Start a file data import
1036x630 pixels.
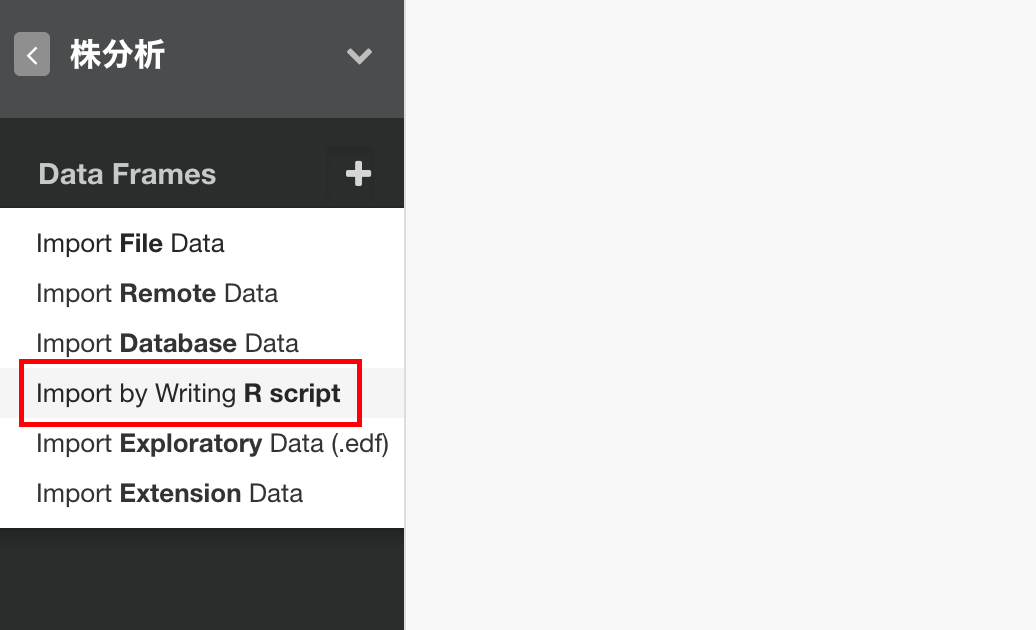(129, 243)
